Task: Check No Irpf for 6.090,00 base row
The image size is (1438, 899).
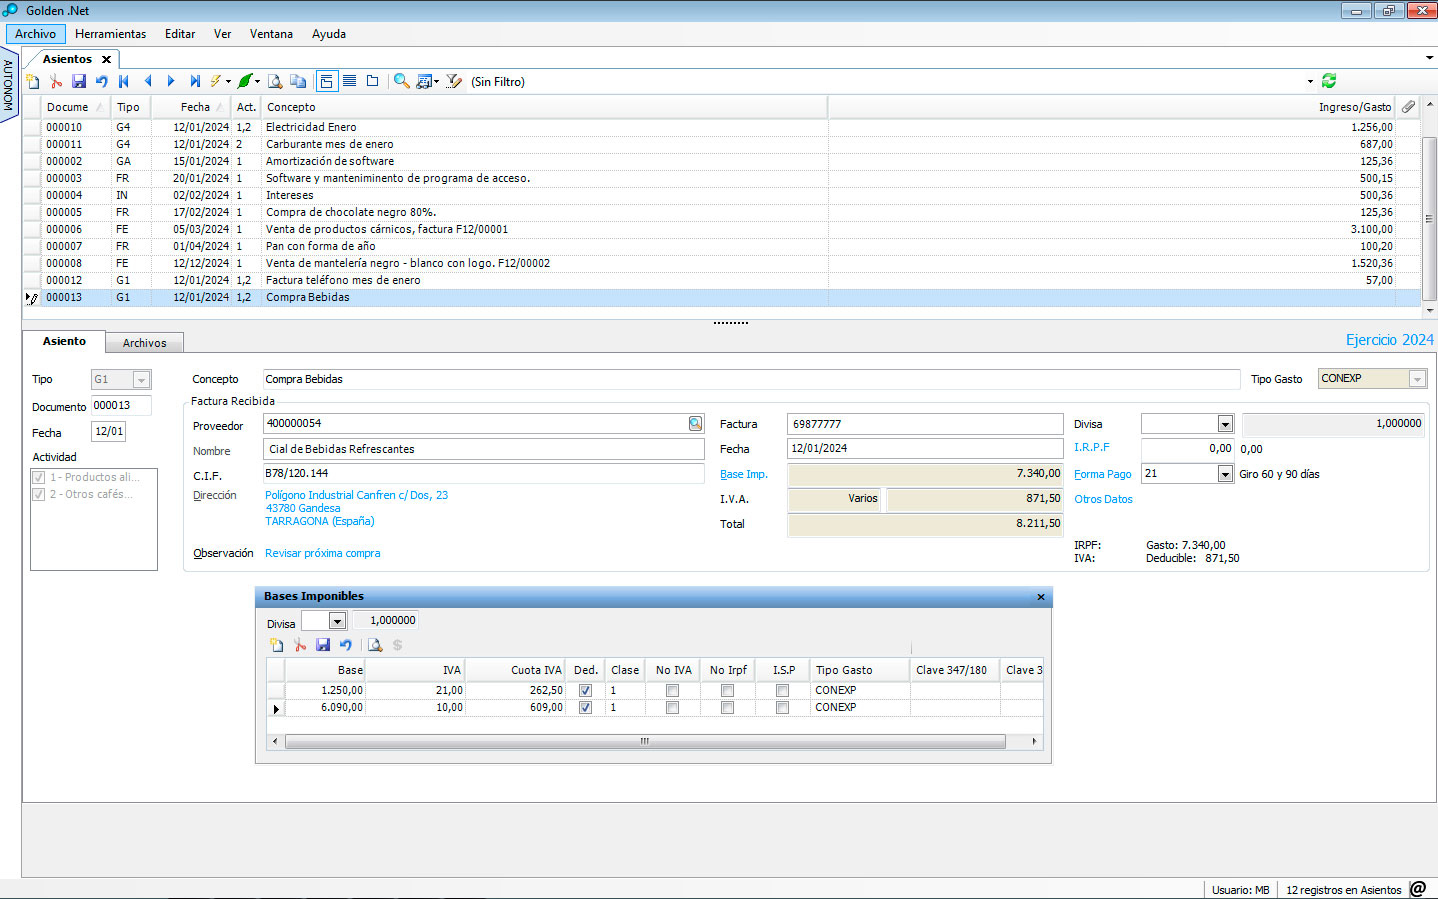Action: 727,707
